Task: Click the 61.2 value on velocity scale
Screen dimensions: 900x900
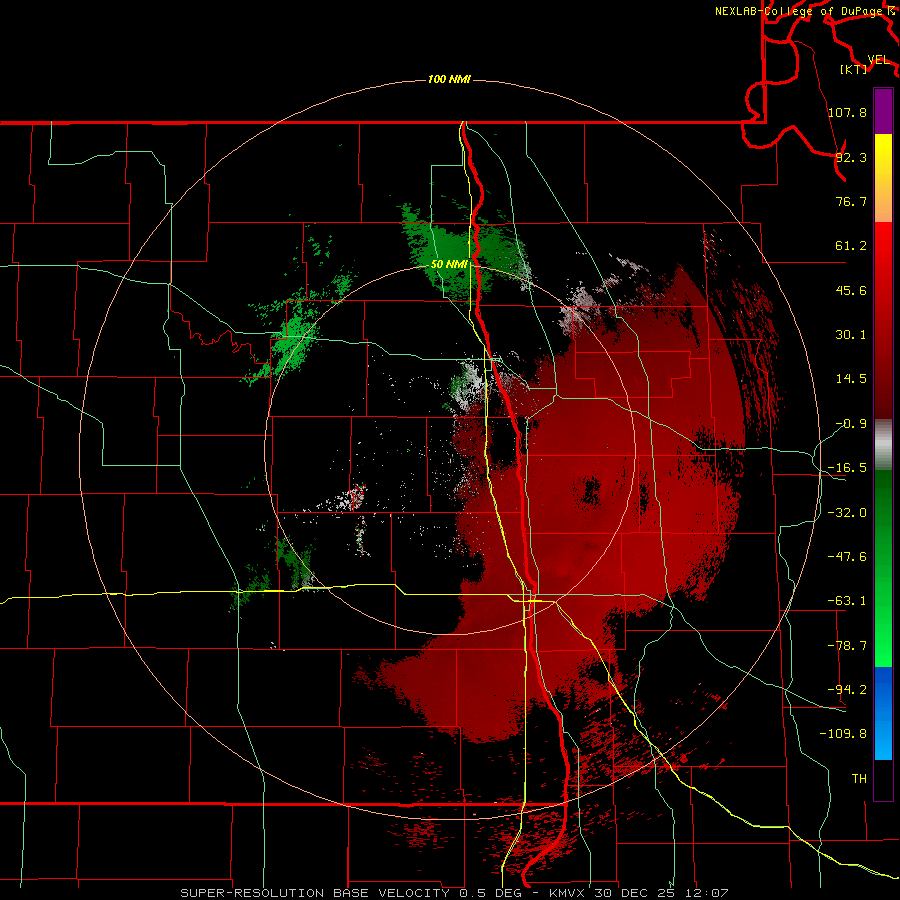Action: click(x=851, y=246)
